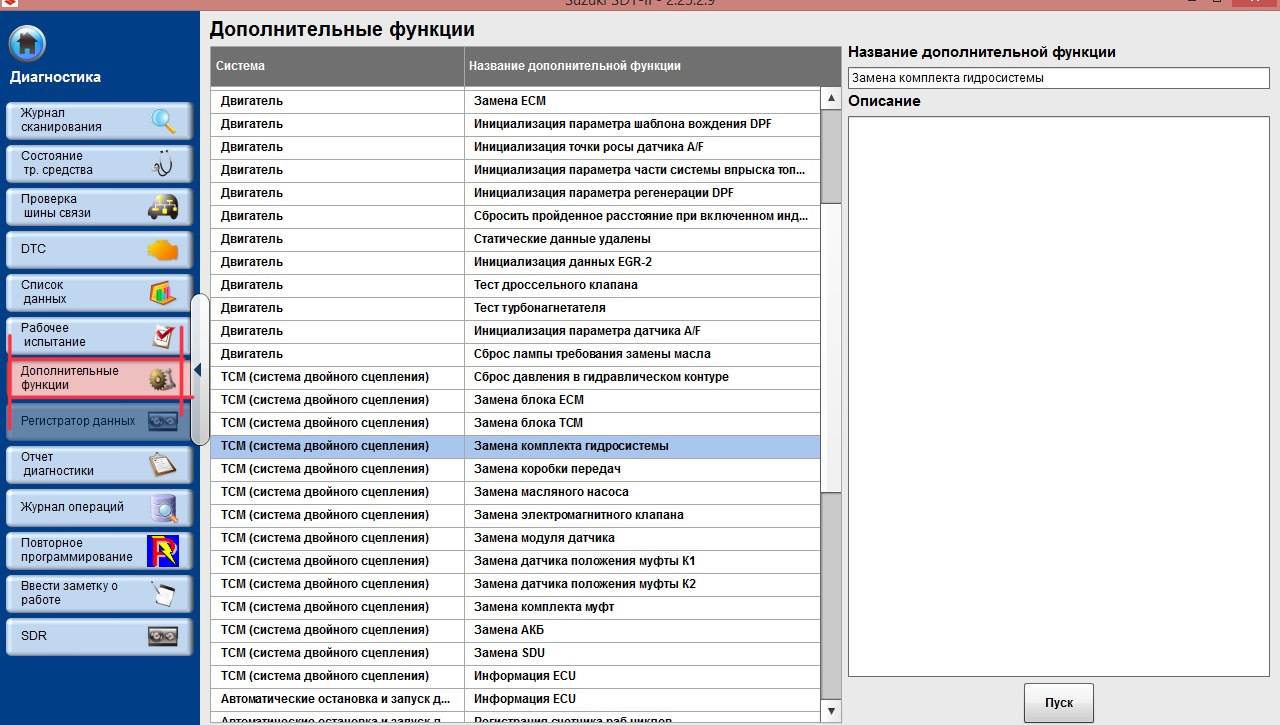
Task: Collapse sidebar with the triangle arrow
Action: [197, 370]
